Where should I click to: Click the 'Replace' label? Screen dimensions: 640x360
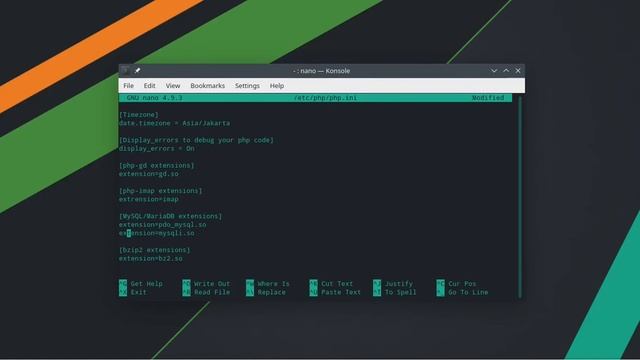tap(272, 292)
